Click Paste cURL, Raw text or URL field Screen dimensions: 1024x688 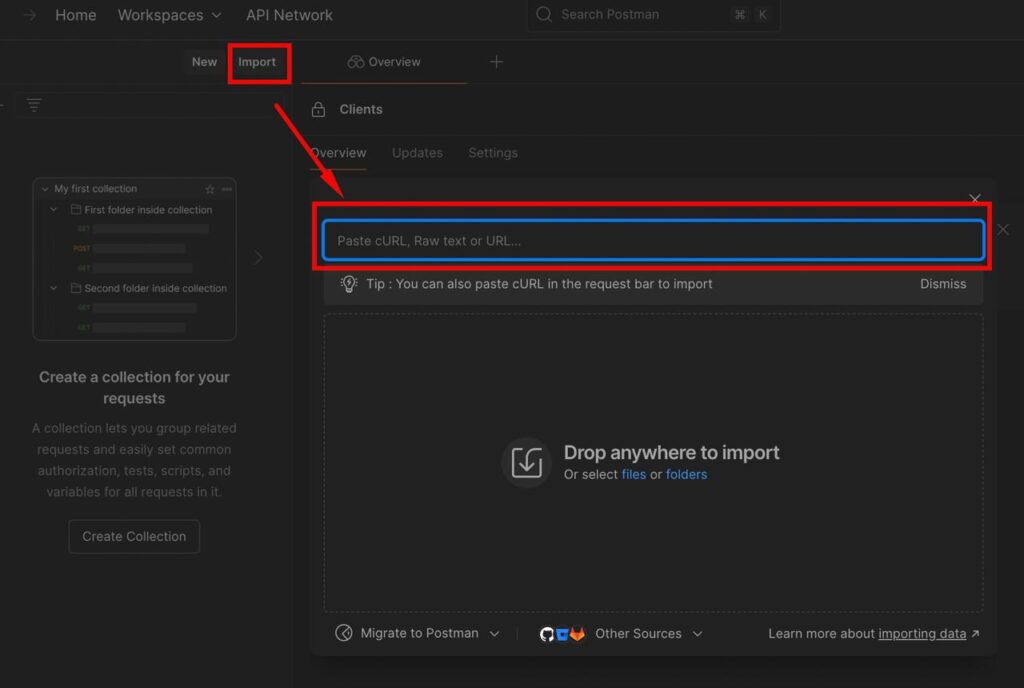[653, 240]
